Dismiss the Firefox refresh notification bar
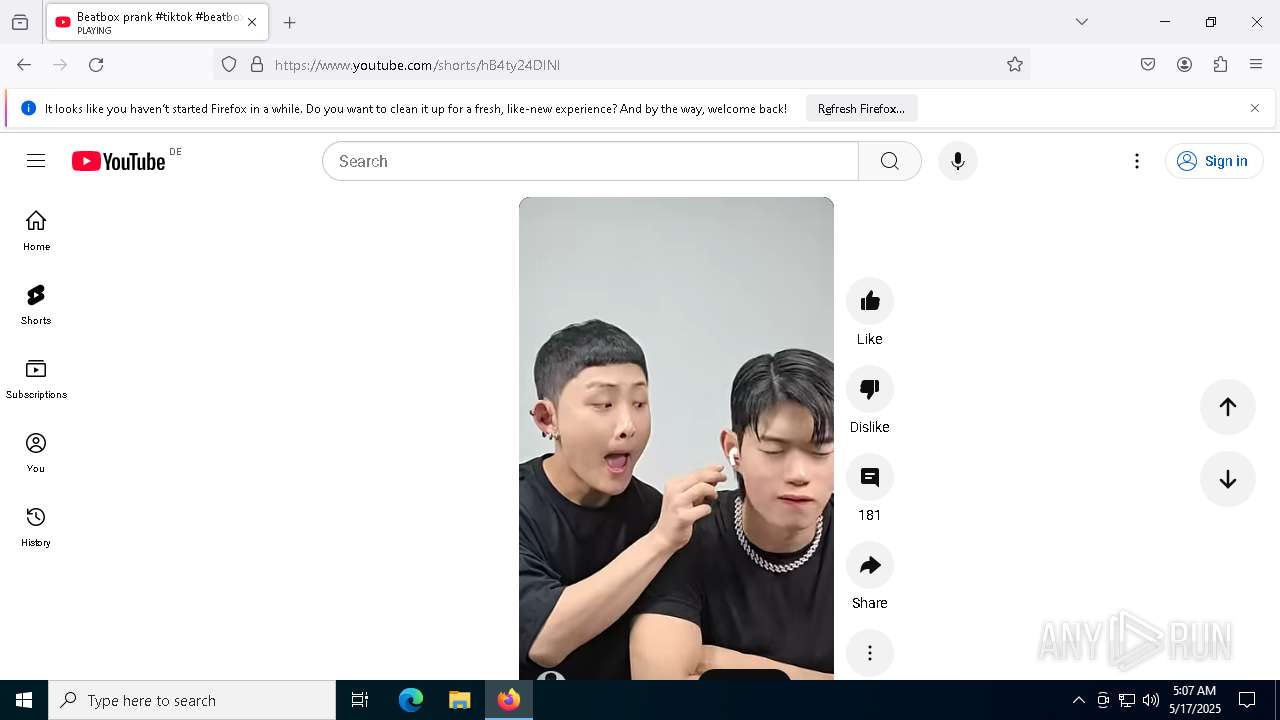Screen dimensions: 1280x720 click(x=1255, y=108)
